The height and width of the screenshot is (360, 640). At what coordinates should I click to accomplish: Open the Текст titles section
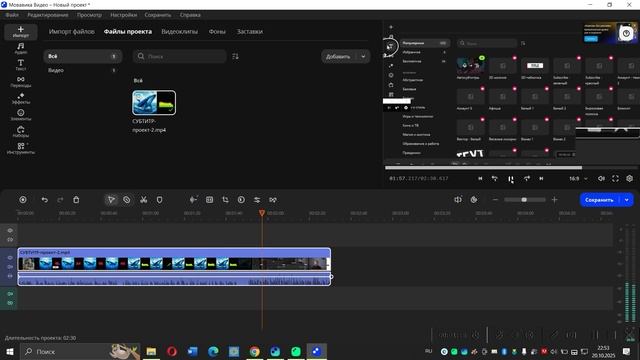coord(21,65)
